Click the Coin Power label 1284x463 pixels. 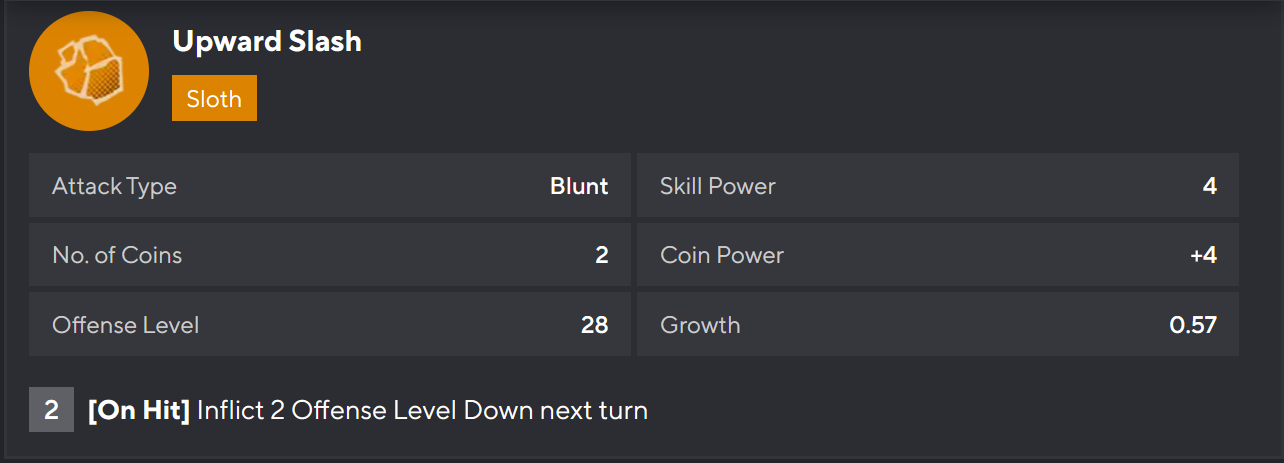[721, 255]
